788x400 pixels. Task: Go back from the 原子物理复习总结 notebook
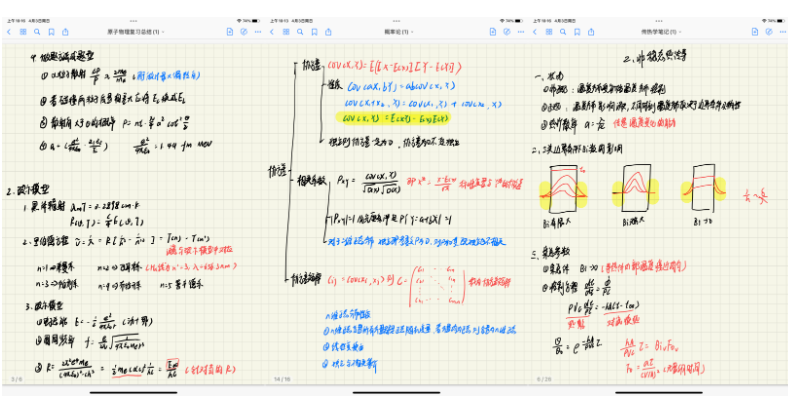coord(9,32)
